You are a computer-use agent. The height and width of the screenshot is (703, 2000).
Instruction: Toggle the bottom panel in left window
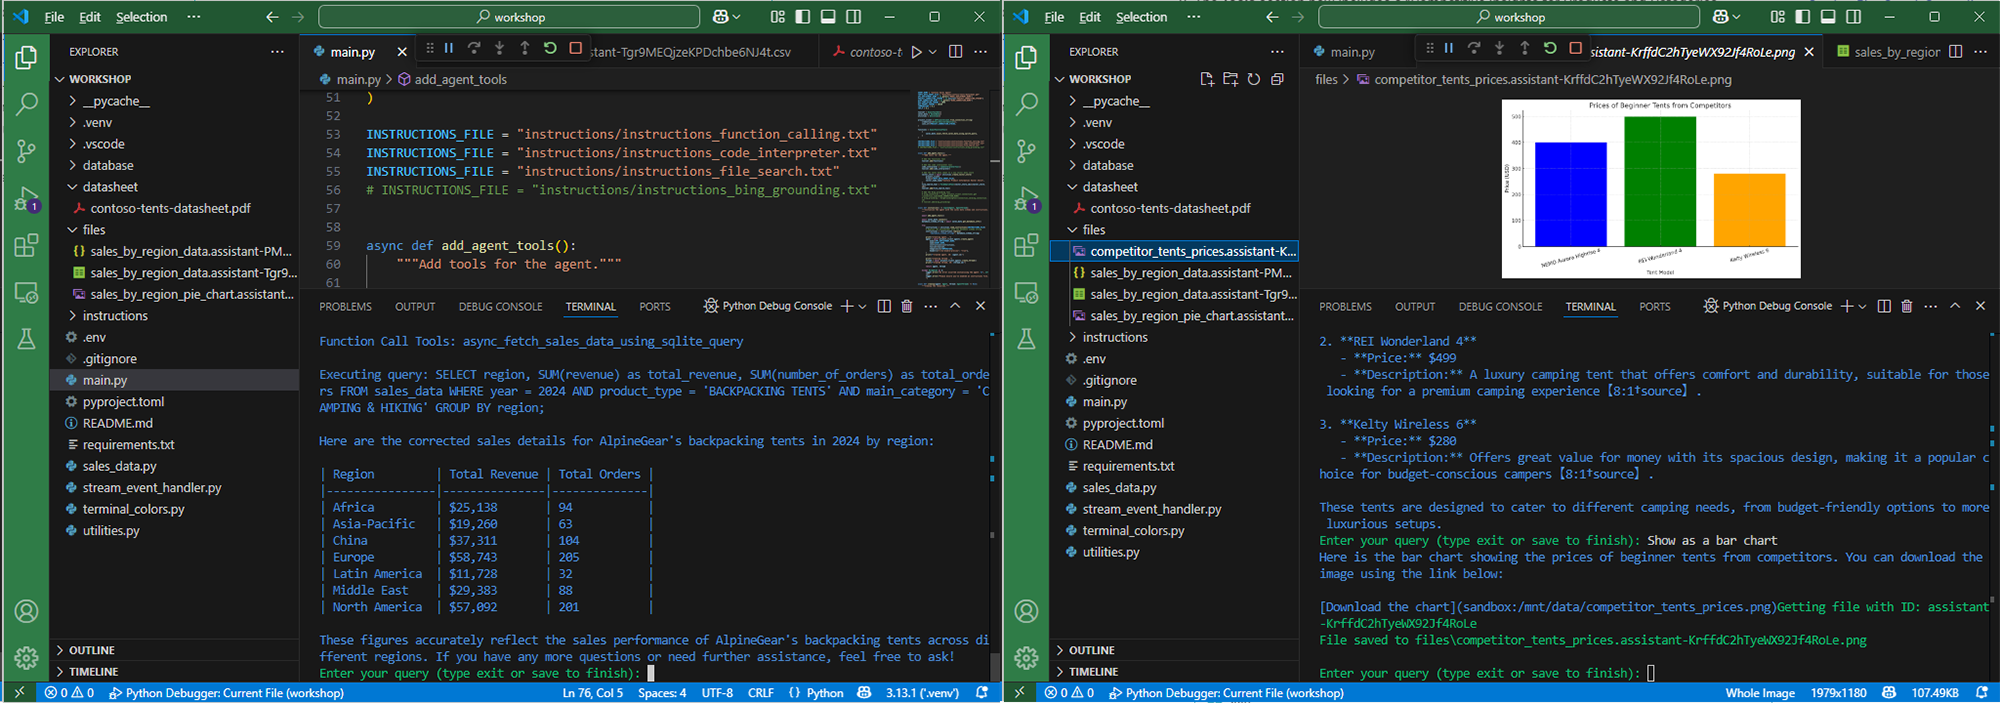pos(828,17)
